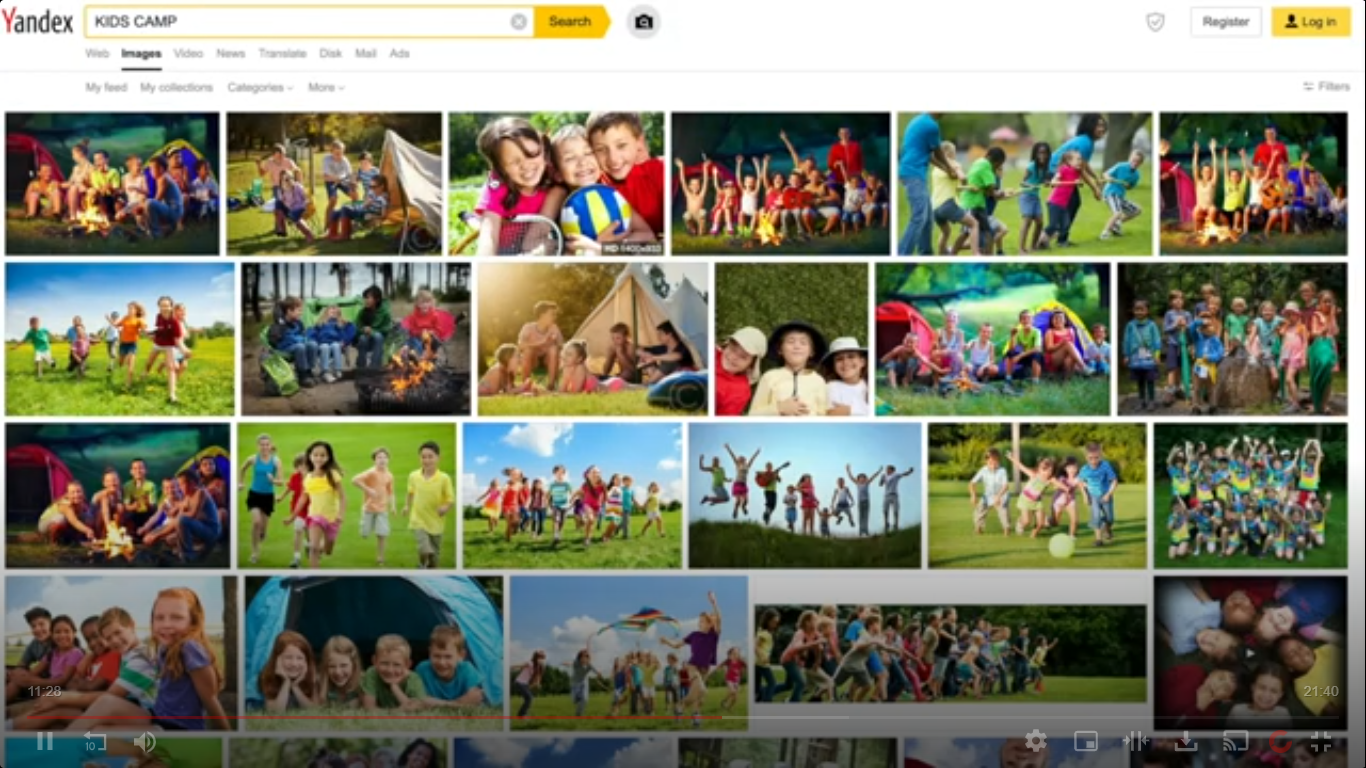This screenshot has height=768, width=1366.
Task: Open the audio equalizer icon in player
Action: [1136, 741]
